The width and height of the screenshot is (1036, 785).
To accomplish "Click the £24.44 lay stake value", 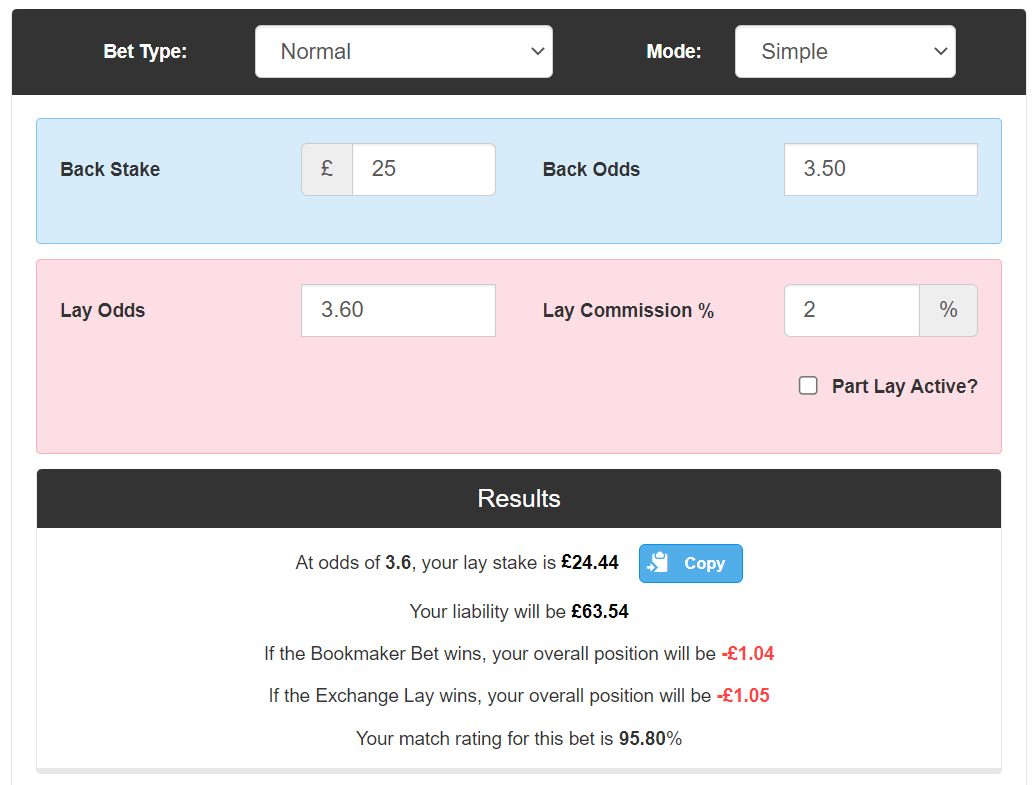I will 590,562.
